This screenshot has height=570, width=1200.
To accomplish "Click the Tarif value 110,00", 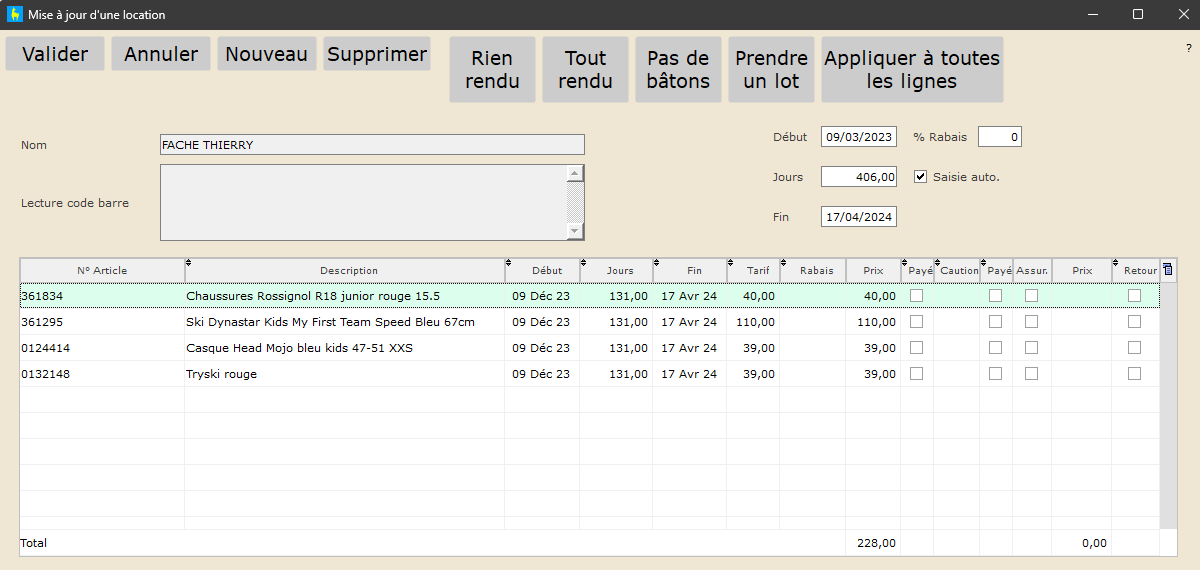I will point(756,322).
